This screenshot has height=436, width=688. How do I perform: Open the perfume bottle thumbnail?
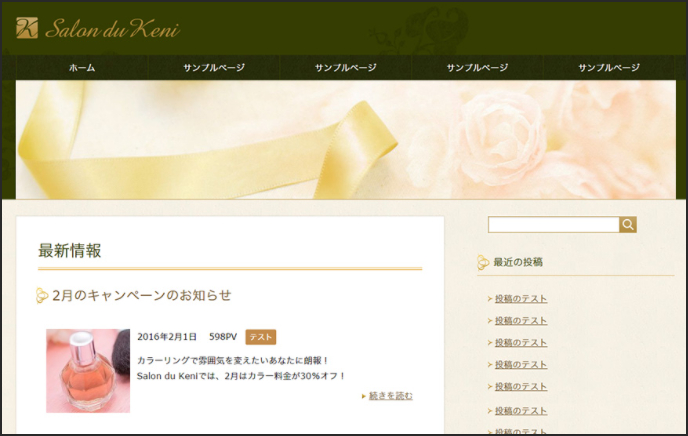click(x=88, y=371)
